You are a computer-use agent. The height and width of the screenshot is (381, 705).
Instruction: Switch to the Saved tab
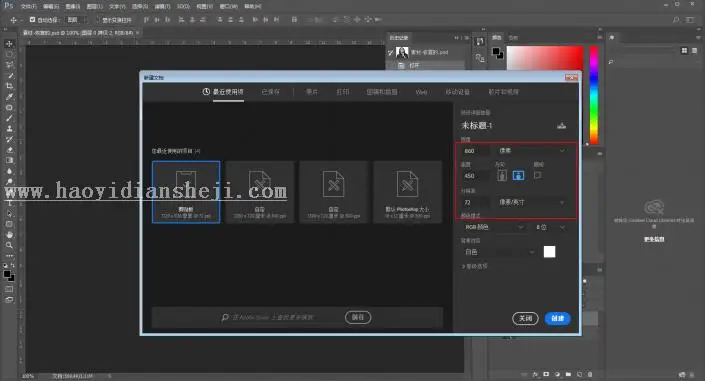(x=271, y=92)
